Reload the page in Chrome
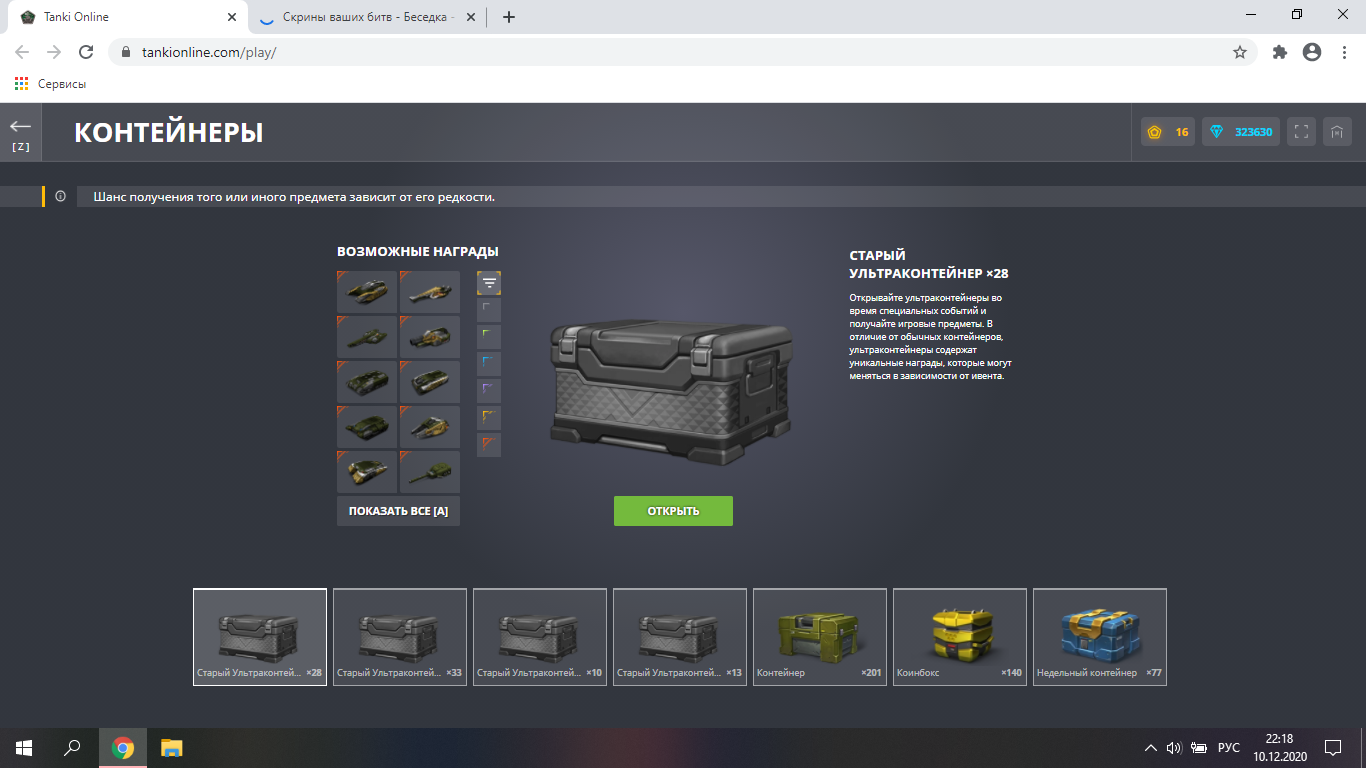The height and width of the screenshot is (768, 1366). coord(86,52)
